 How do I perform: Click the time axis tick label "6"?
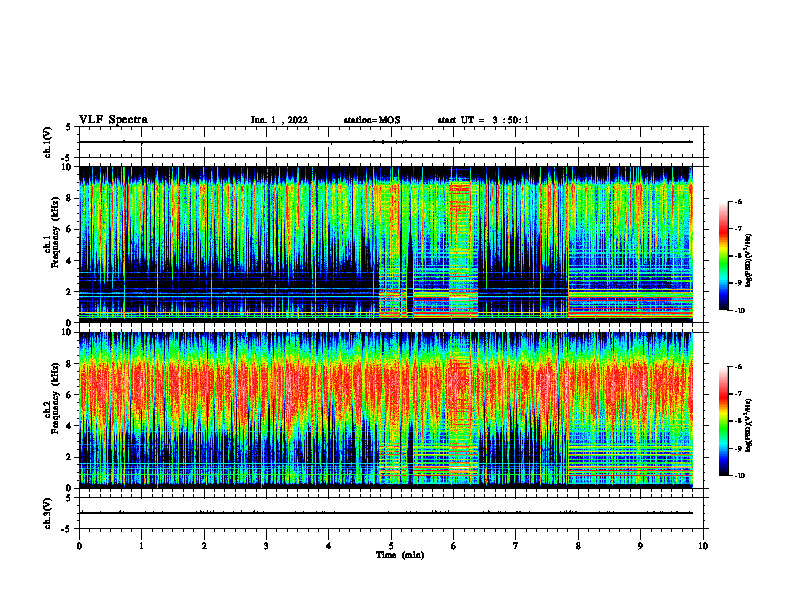click(x=454, y=546)
